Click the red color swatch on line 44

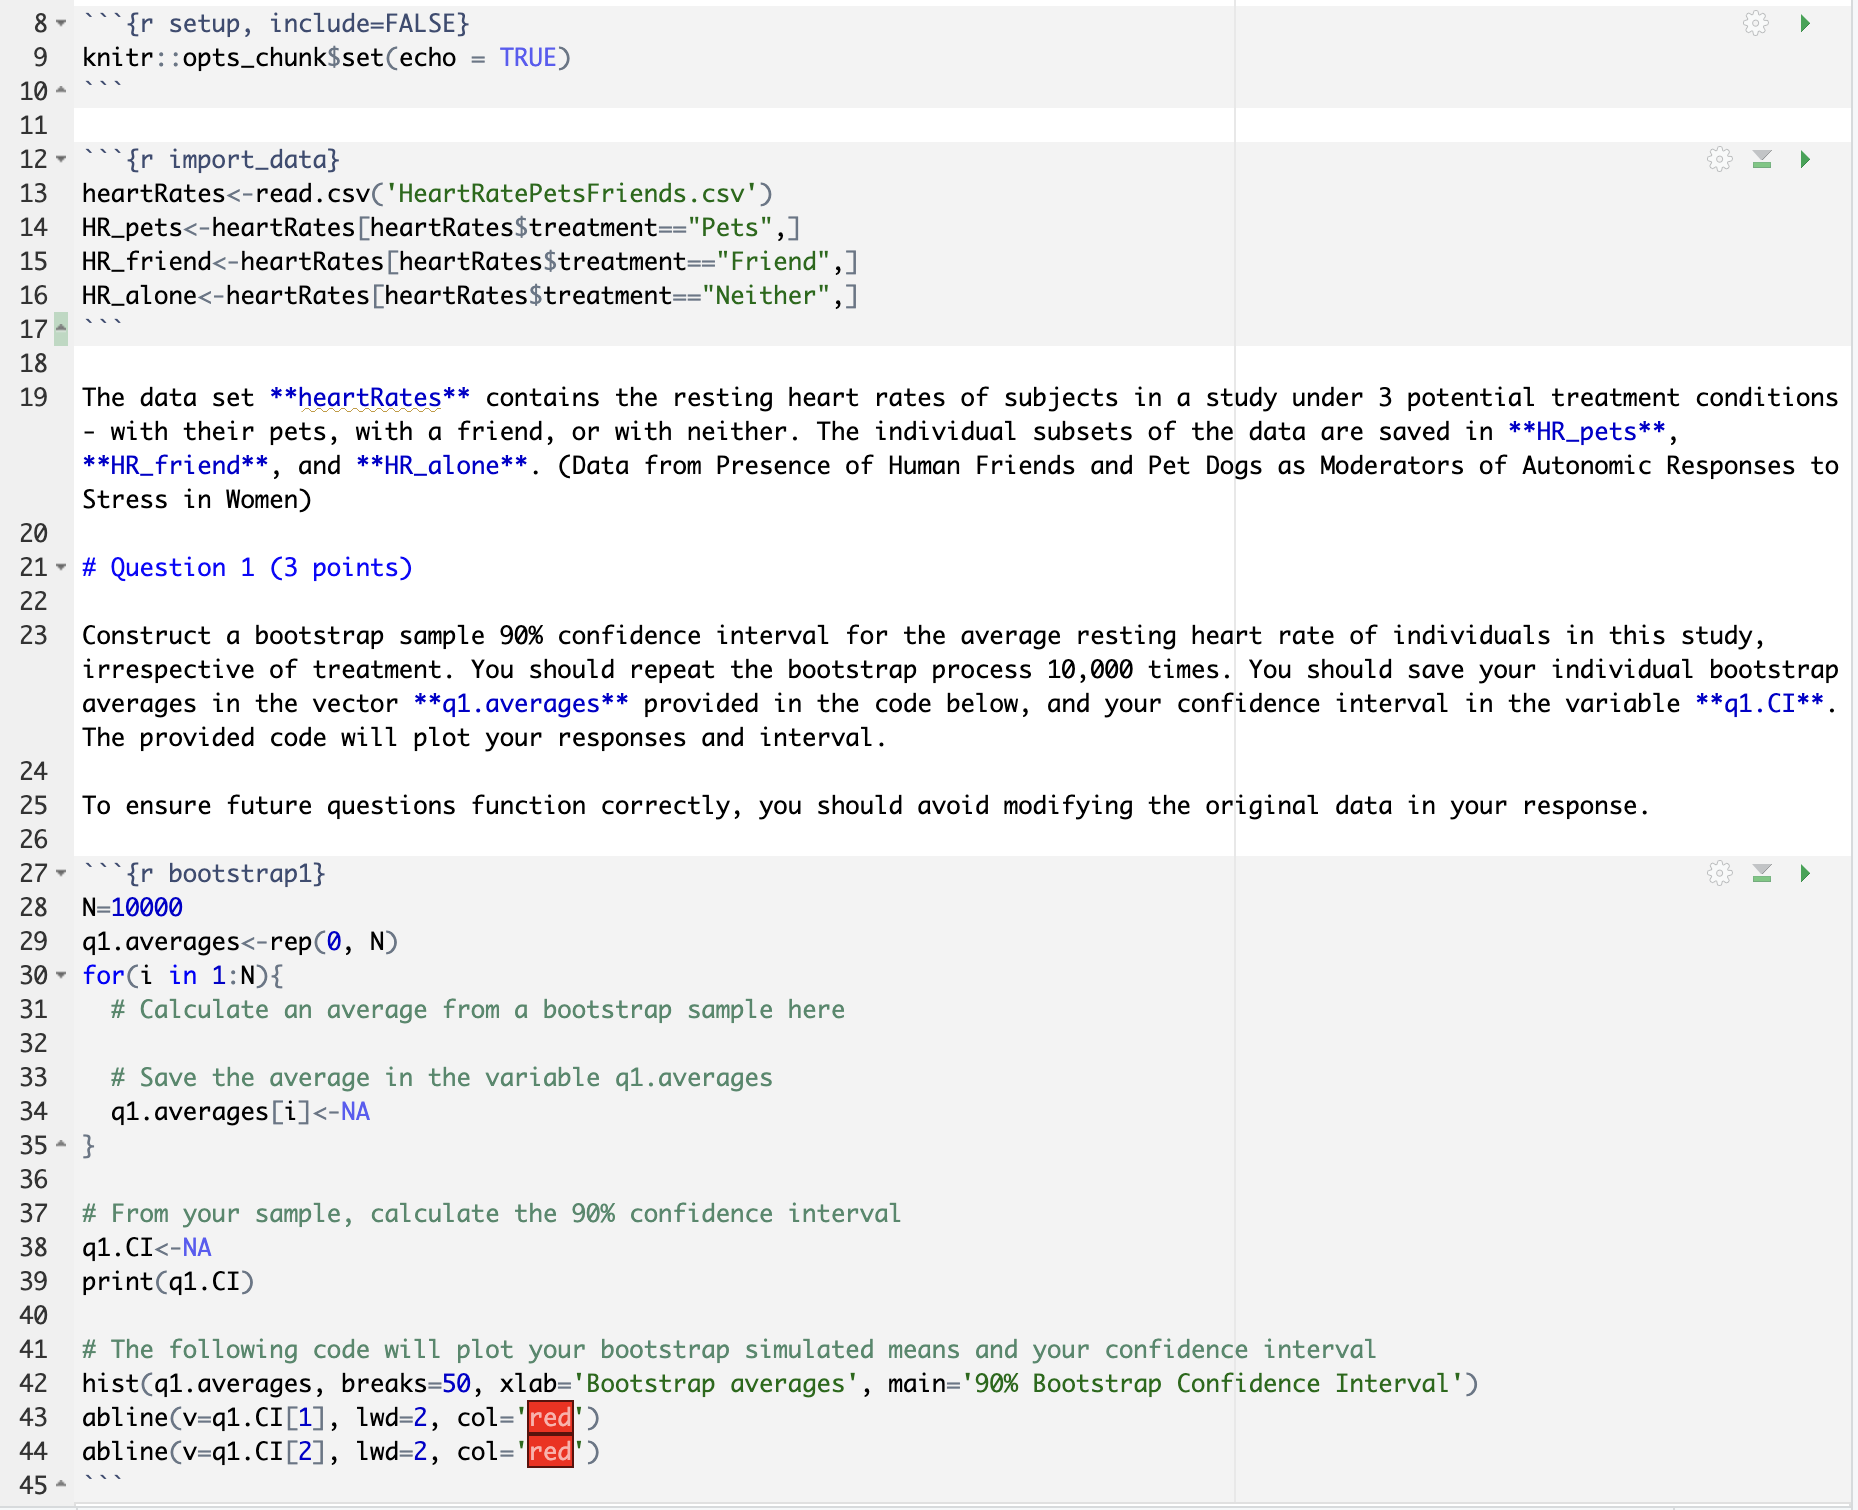click(549, 1451)
